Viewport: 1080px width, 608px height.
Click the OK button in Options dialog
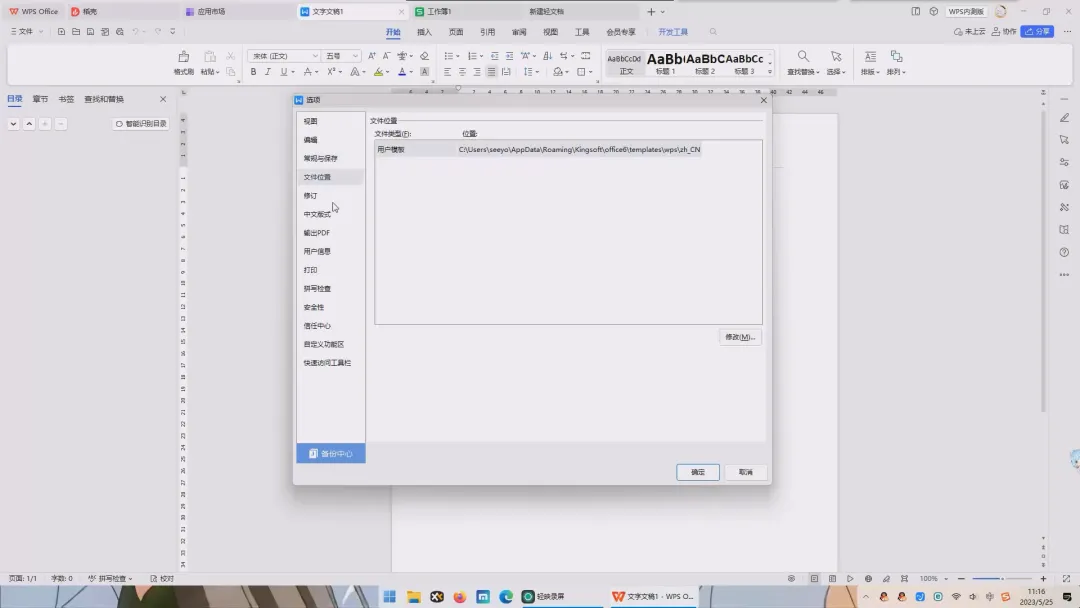point(698,472)
